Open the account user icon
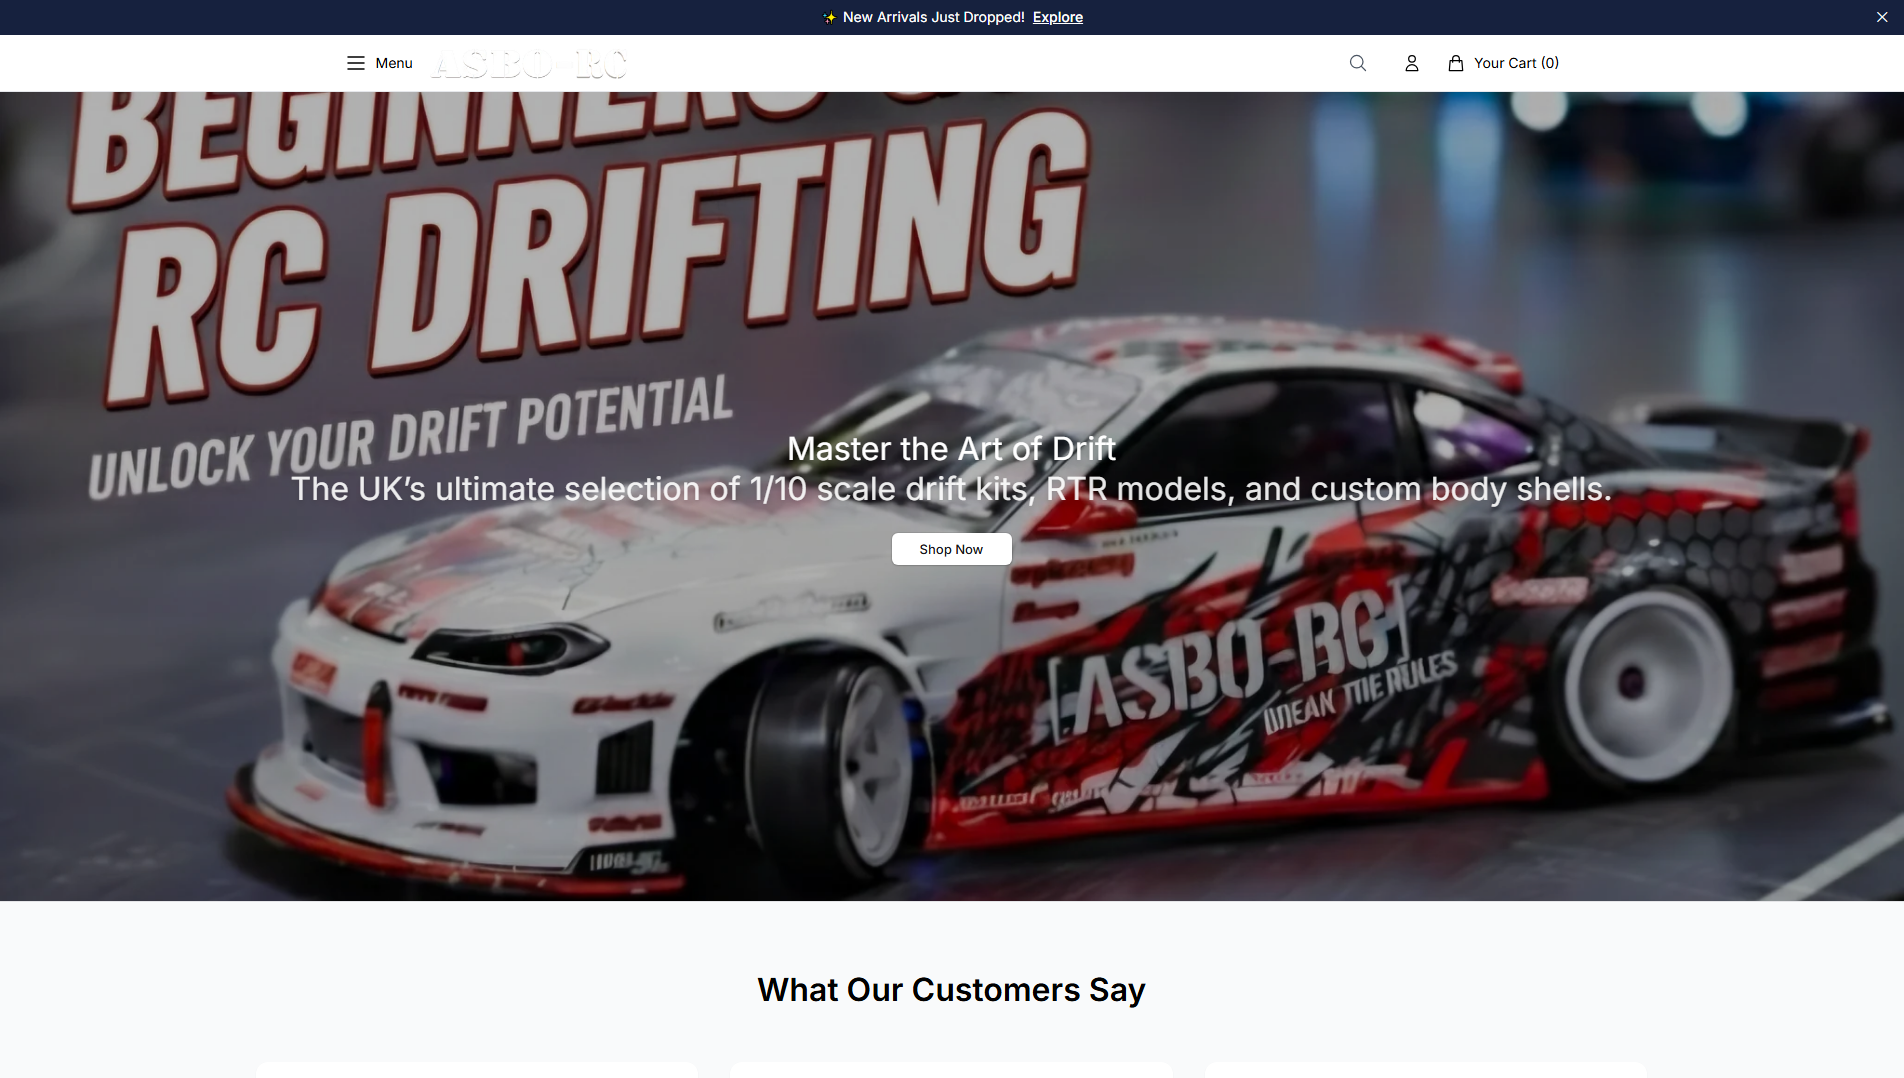1904x1078 pixels. 1411,63
